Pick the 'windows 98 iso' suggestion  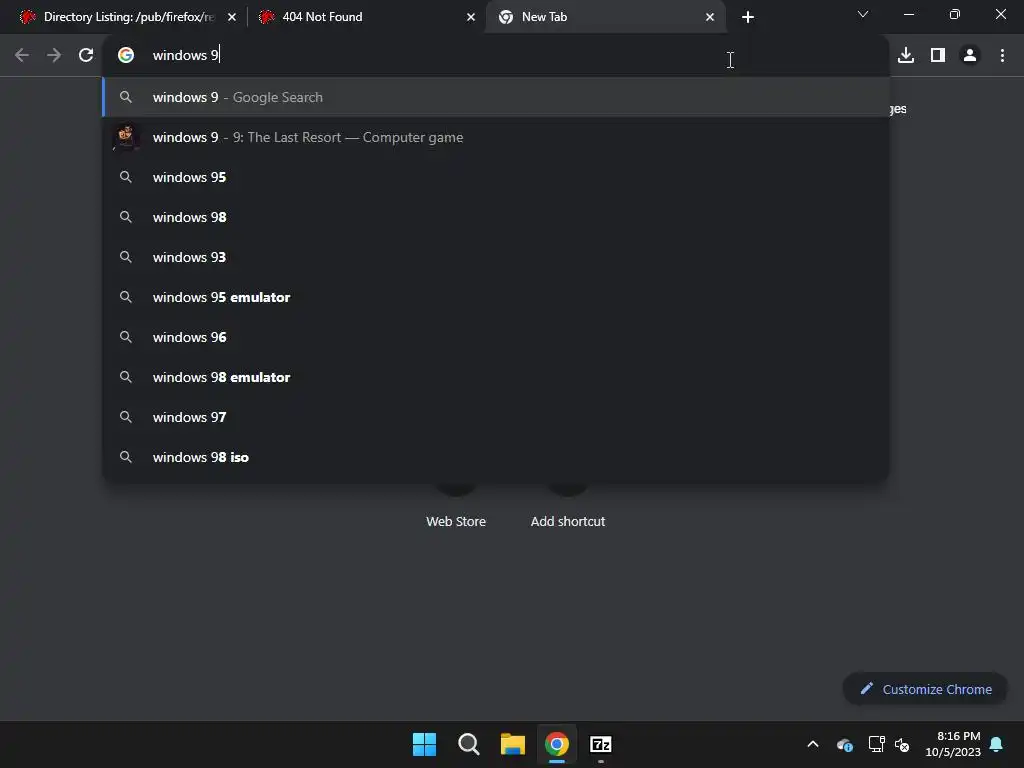pos(496,457)
